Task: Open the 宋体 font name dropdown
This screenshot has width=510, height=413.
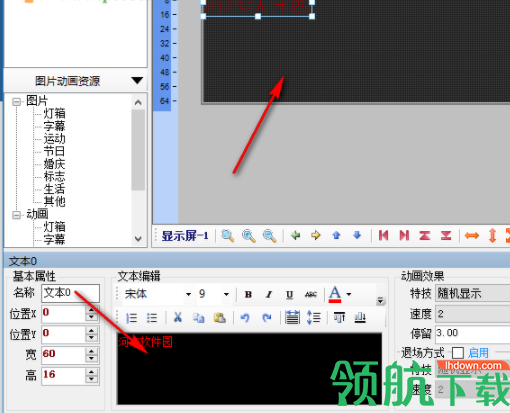Action: click(x=188, y=294)
